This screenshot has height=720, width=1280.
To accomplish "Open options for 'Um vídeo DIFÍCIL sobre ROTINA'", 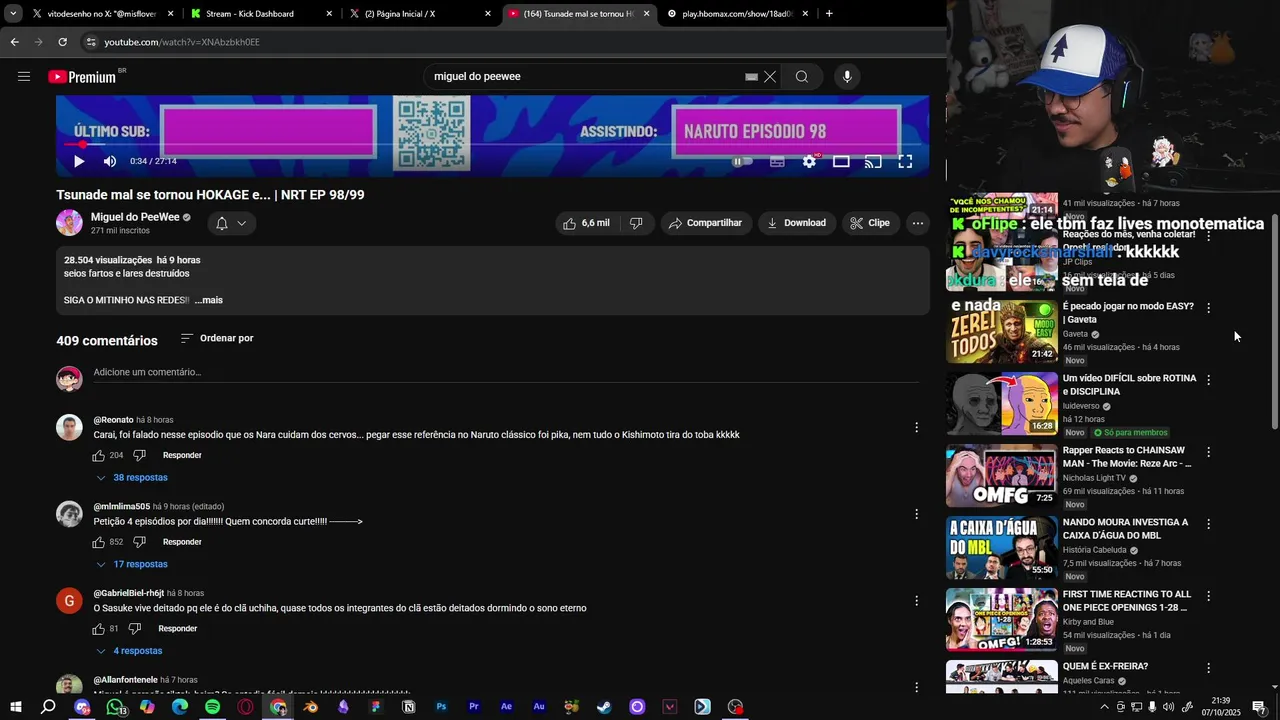I will (1208, 380).
